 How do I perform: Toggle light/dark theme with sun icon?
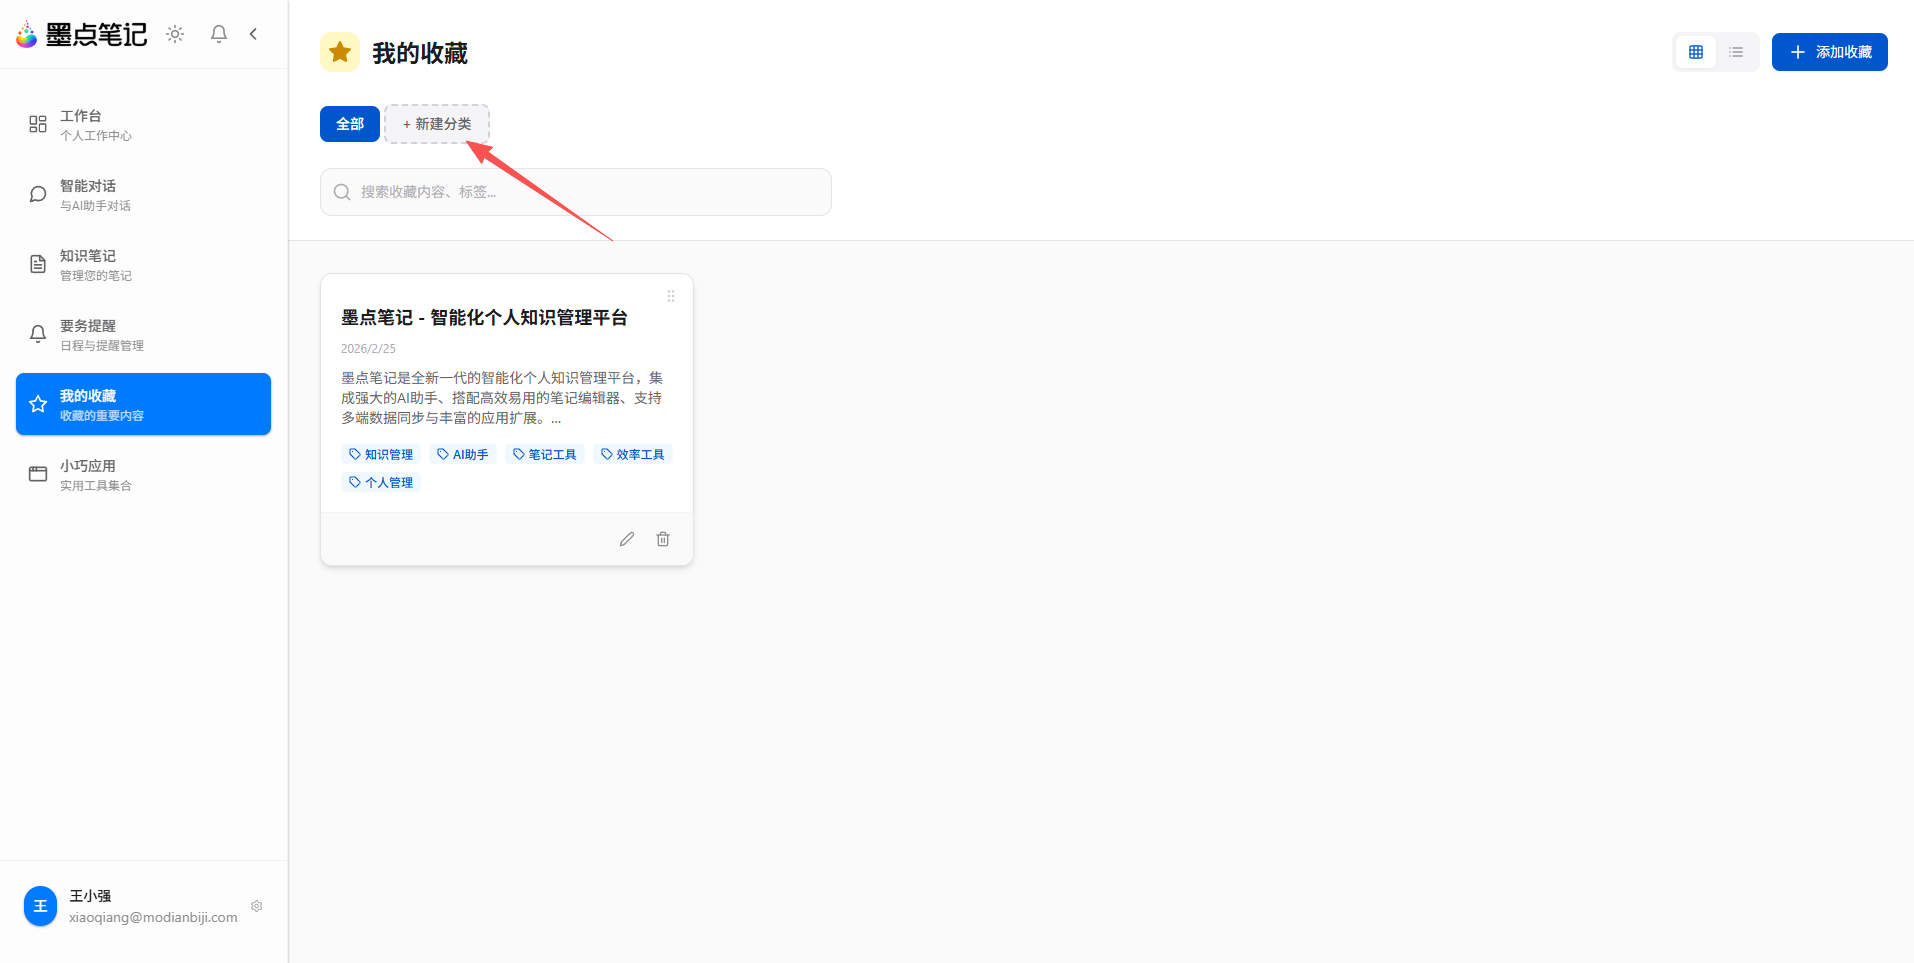[x=174, y=33]
